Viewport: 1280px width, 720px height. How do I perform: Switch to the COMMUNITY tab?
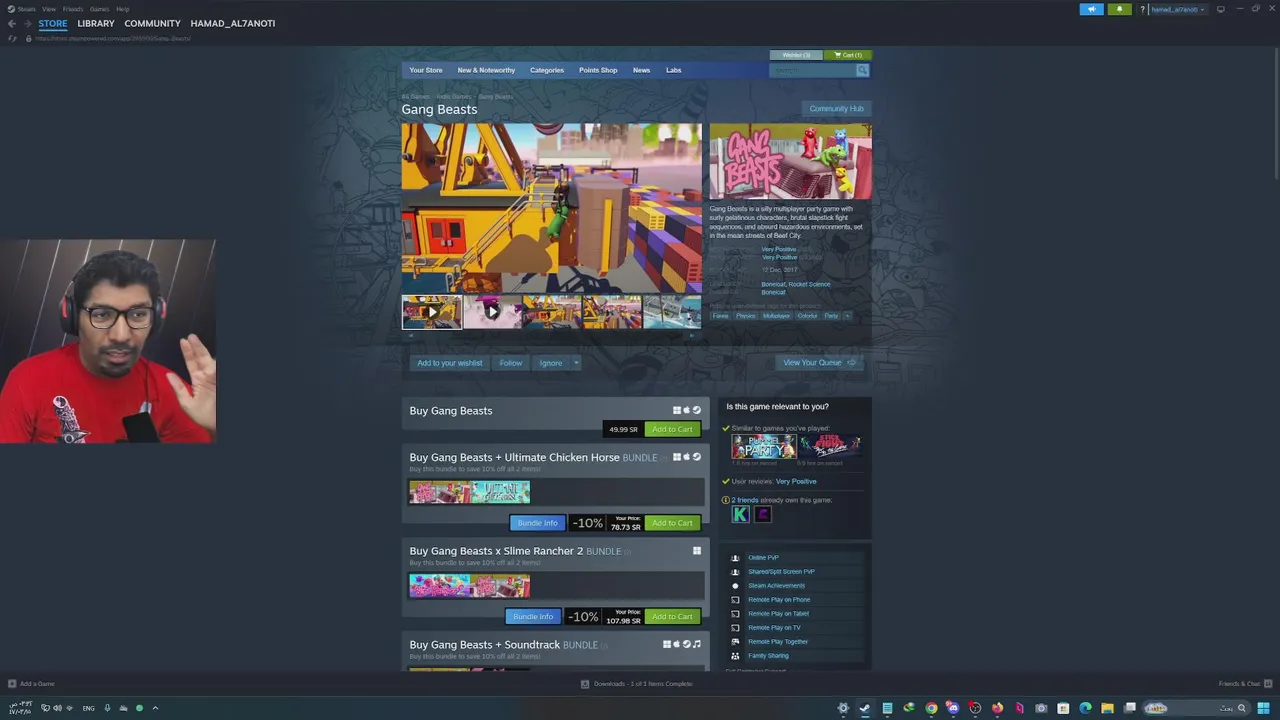(x=152, y=23)
